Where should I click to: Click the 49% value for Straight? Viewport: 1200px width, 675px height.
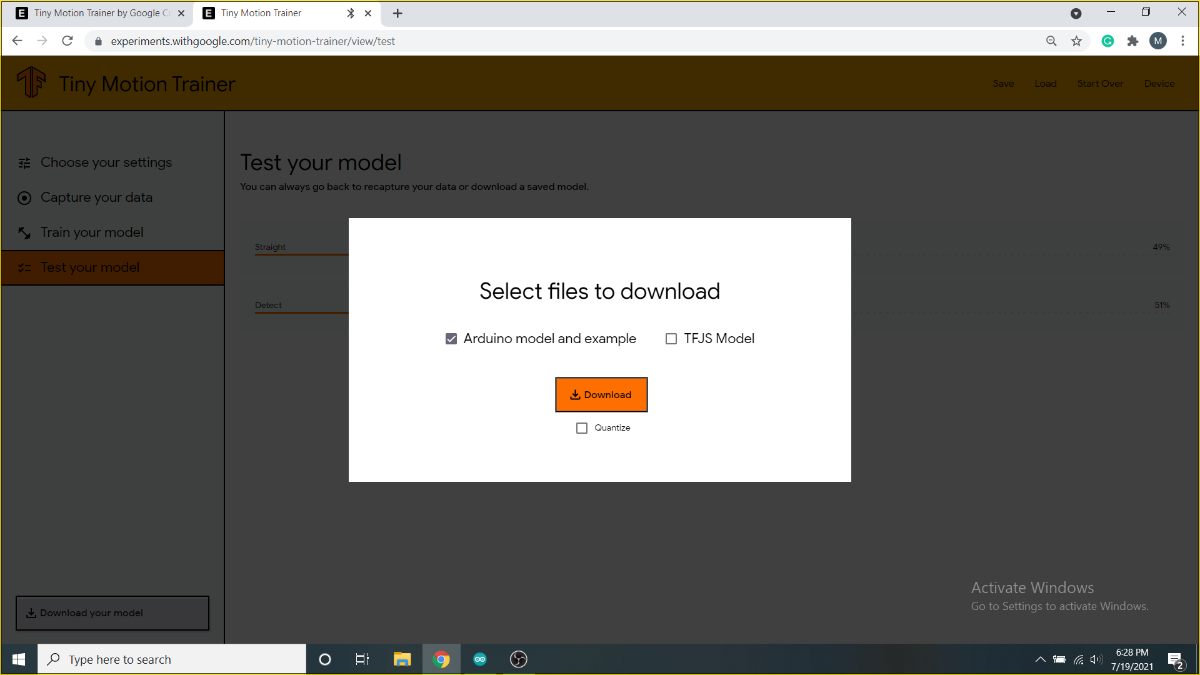point(1161,247)
